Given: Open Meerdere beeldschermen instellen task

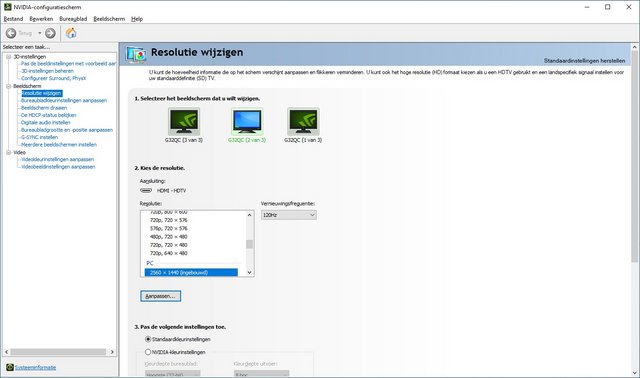Looking at the screenshot, I should point(59,145).
